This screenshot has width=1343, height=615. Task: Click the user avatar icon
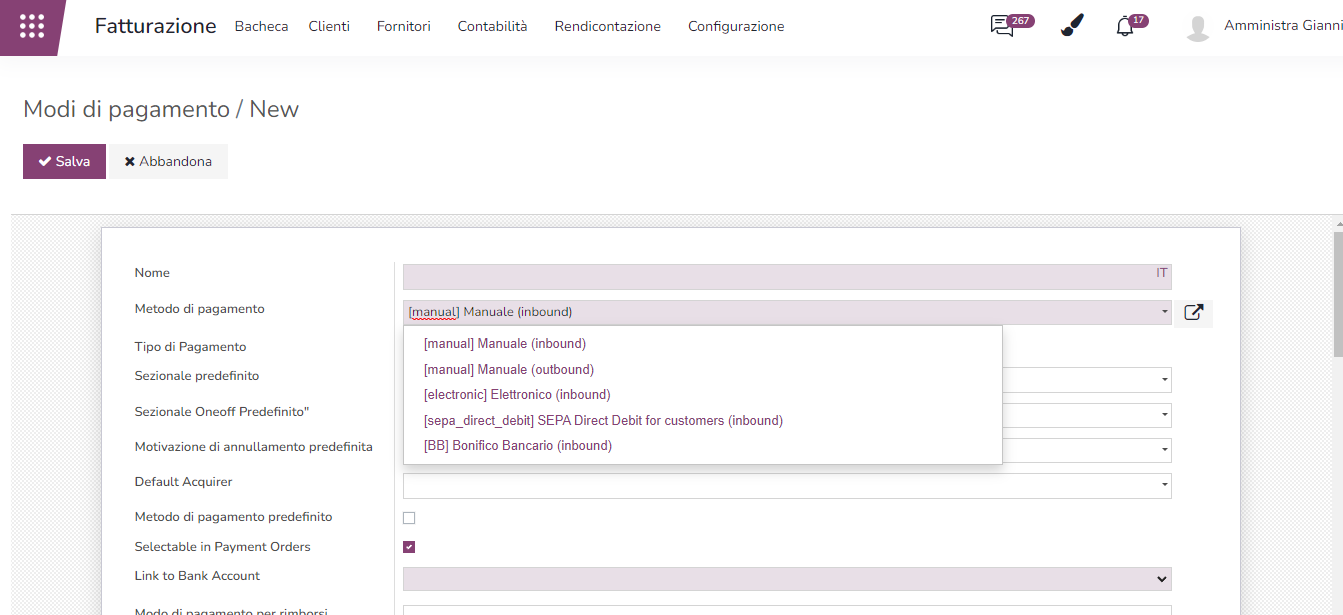(1197, 27)
